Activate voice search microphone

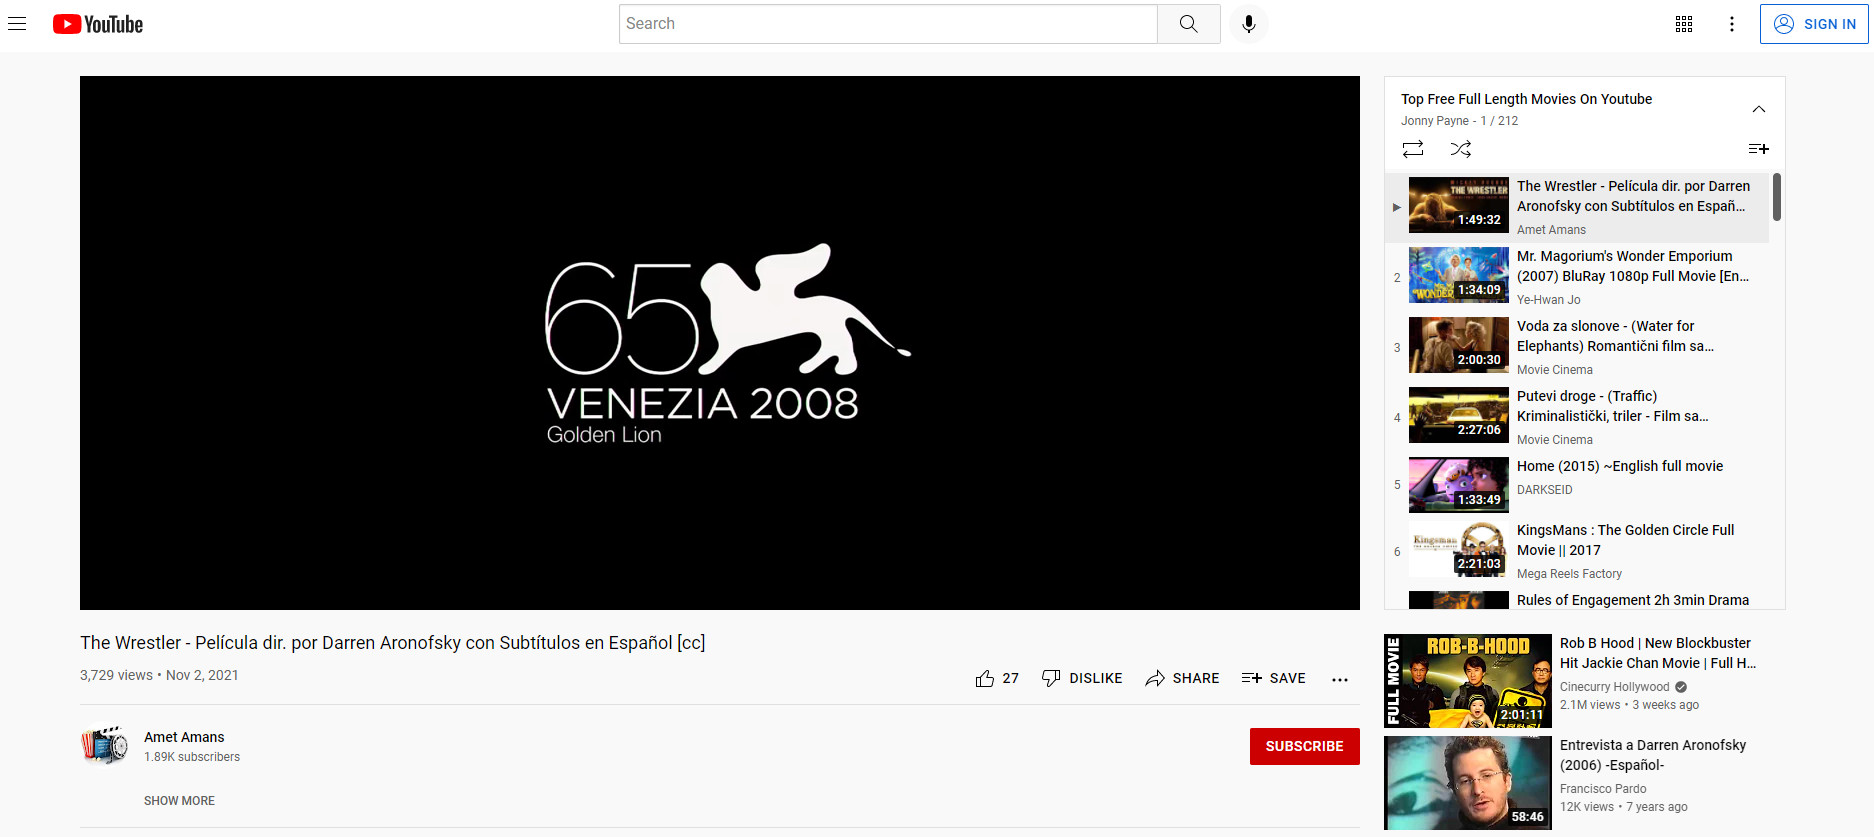pyautogui.click(x=1248, y=24)
